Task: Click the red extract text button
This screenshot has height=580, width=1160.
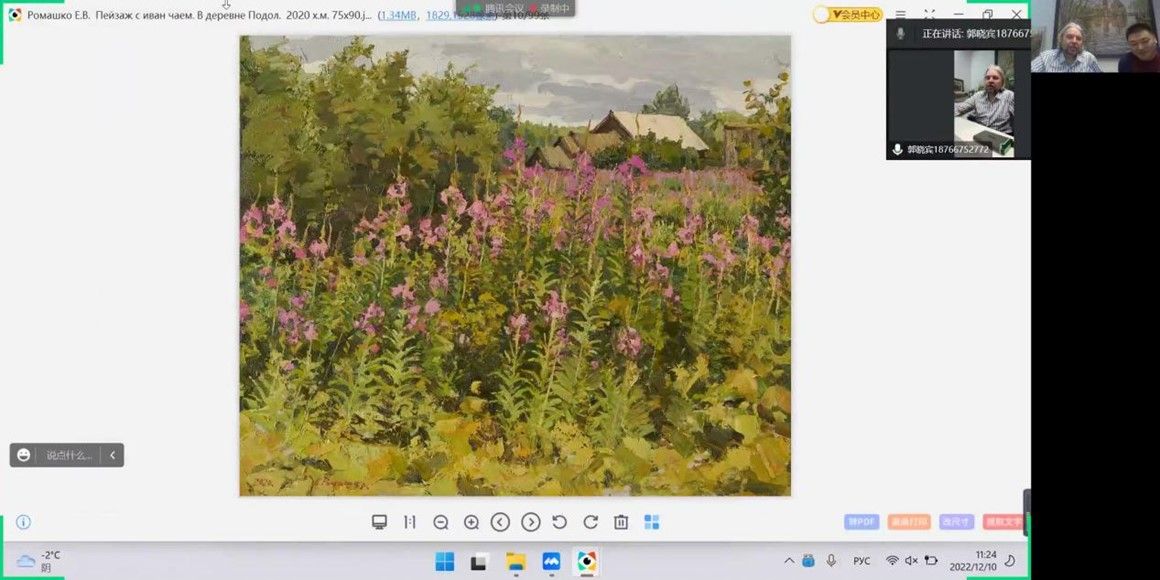Action: 1004,522
